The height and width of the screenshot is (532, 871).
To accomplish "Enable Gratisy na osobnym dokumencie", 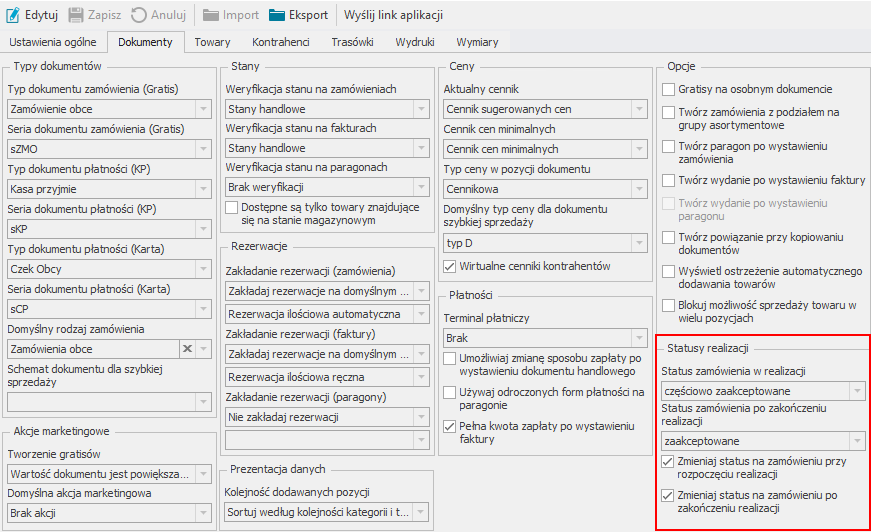I will click(668, 89).
